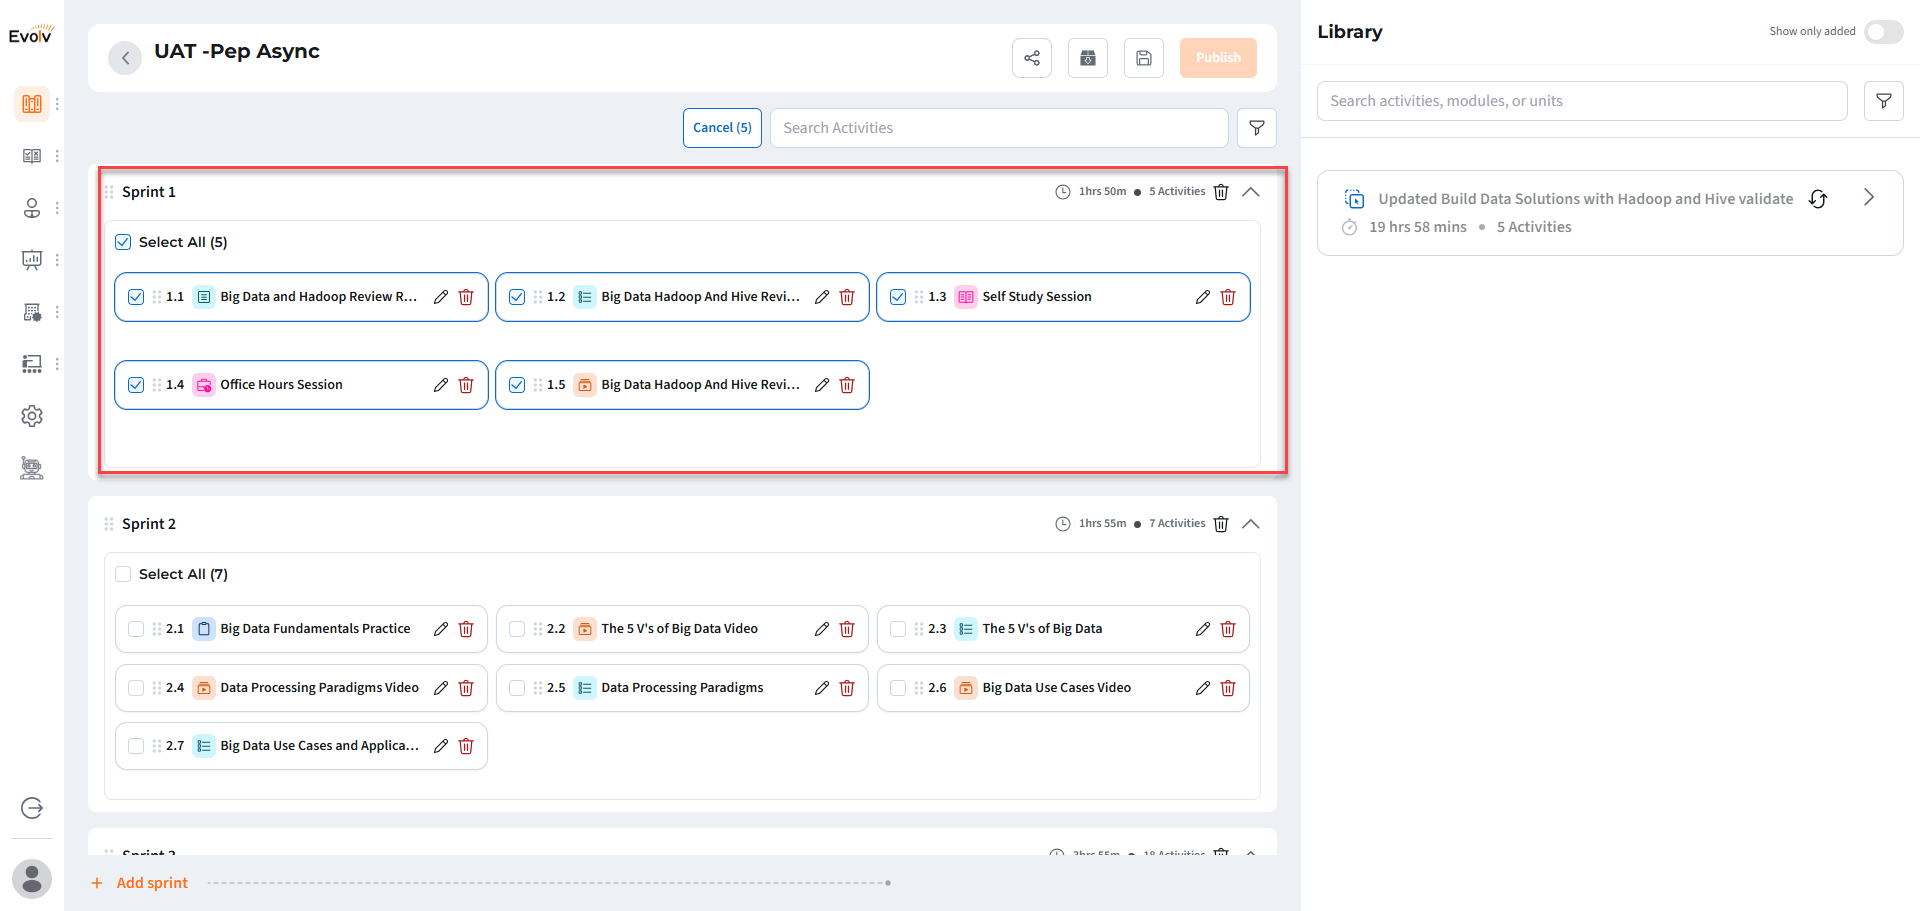Check Select All (7) in Sprint 2
The image size is (1920, 911).
coord(123,574)
